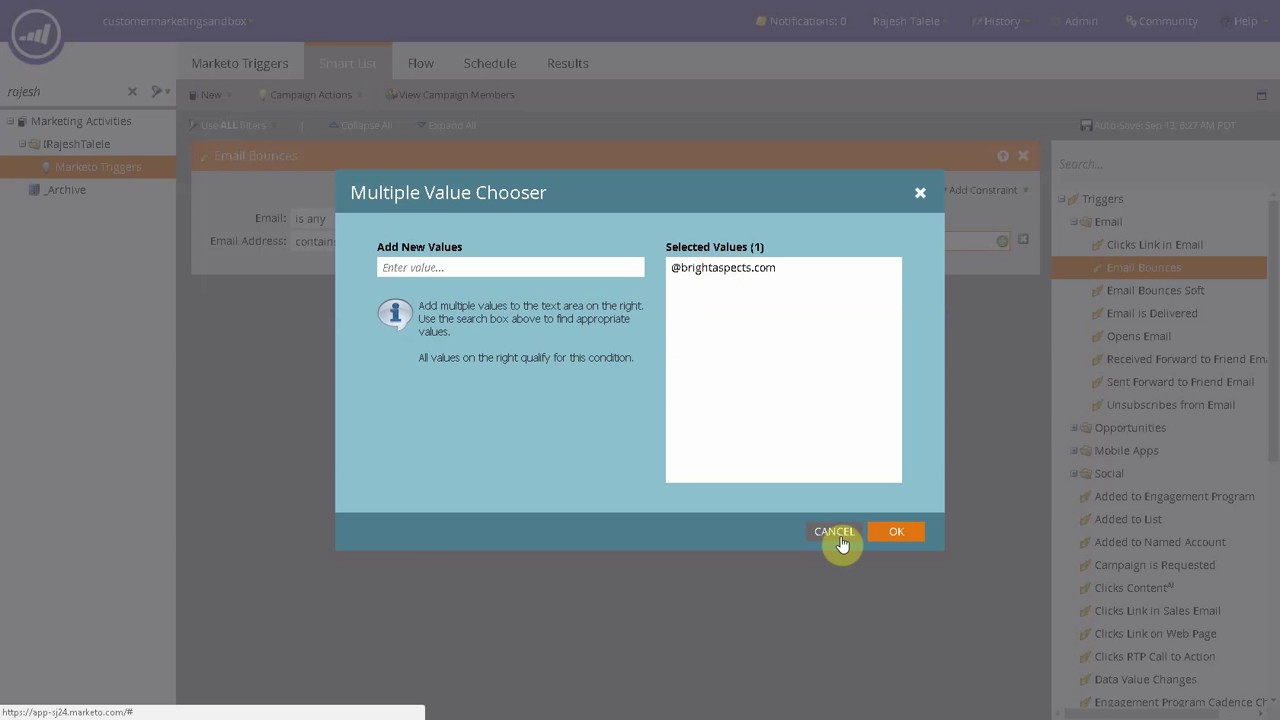Image resolution: width=1280 pixels, height=720 pixels.
Task: Select Added to Engagement Program trigger
Action: click(x=1174, y=497)
